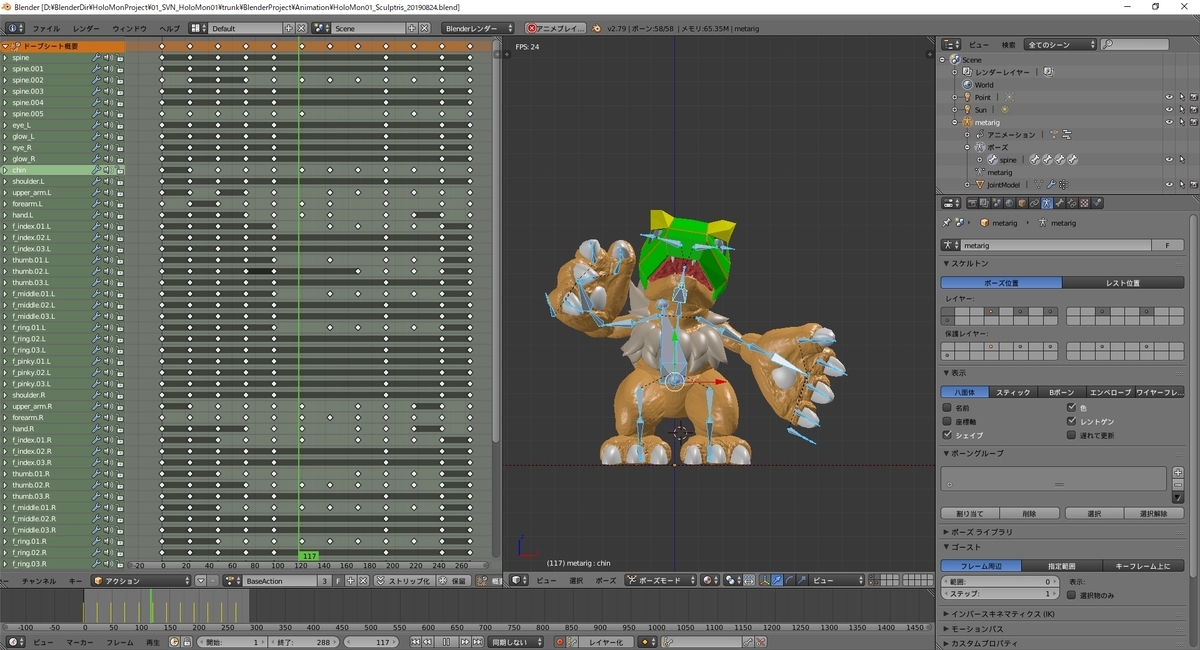Click the 終了 end frame field
1200x650 pixels.
(306, 642)
